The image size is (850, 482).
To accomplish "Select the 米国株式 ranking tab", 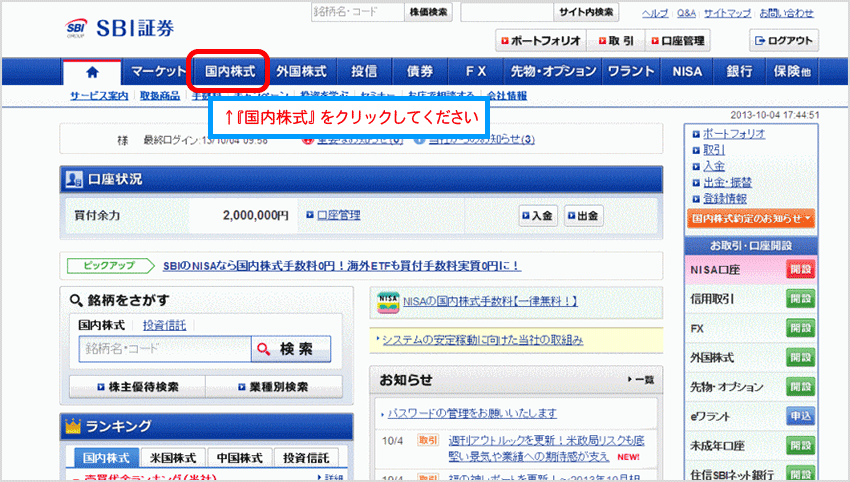I will [x=173, y=458].
